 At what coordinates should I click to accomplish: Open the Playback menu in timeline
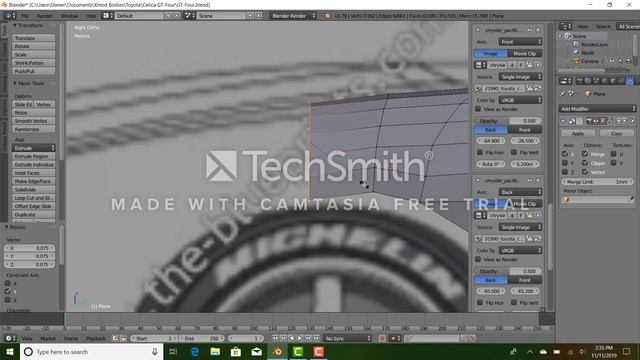tap(96, 338)
